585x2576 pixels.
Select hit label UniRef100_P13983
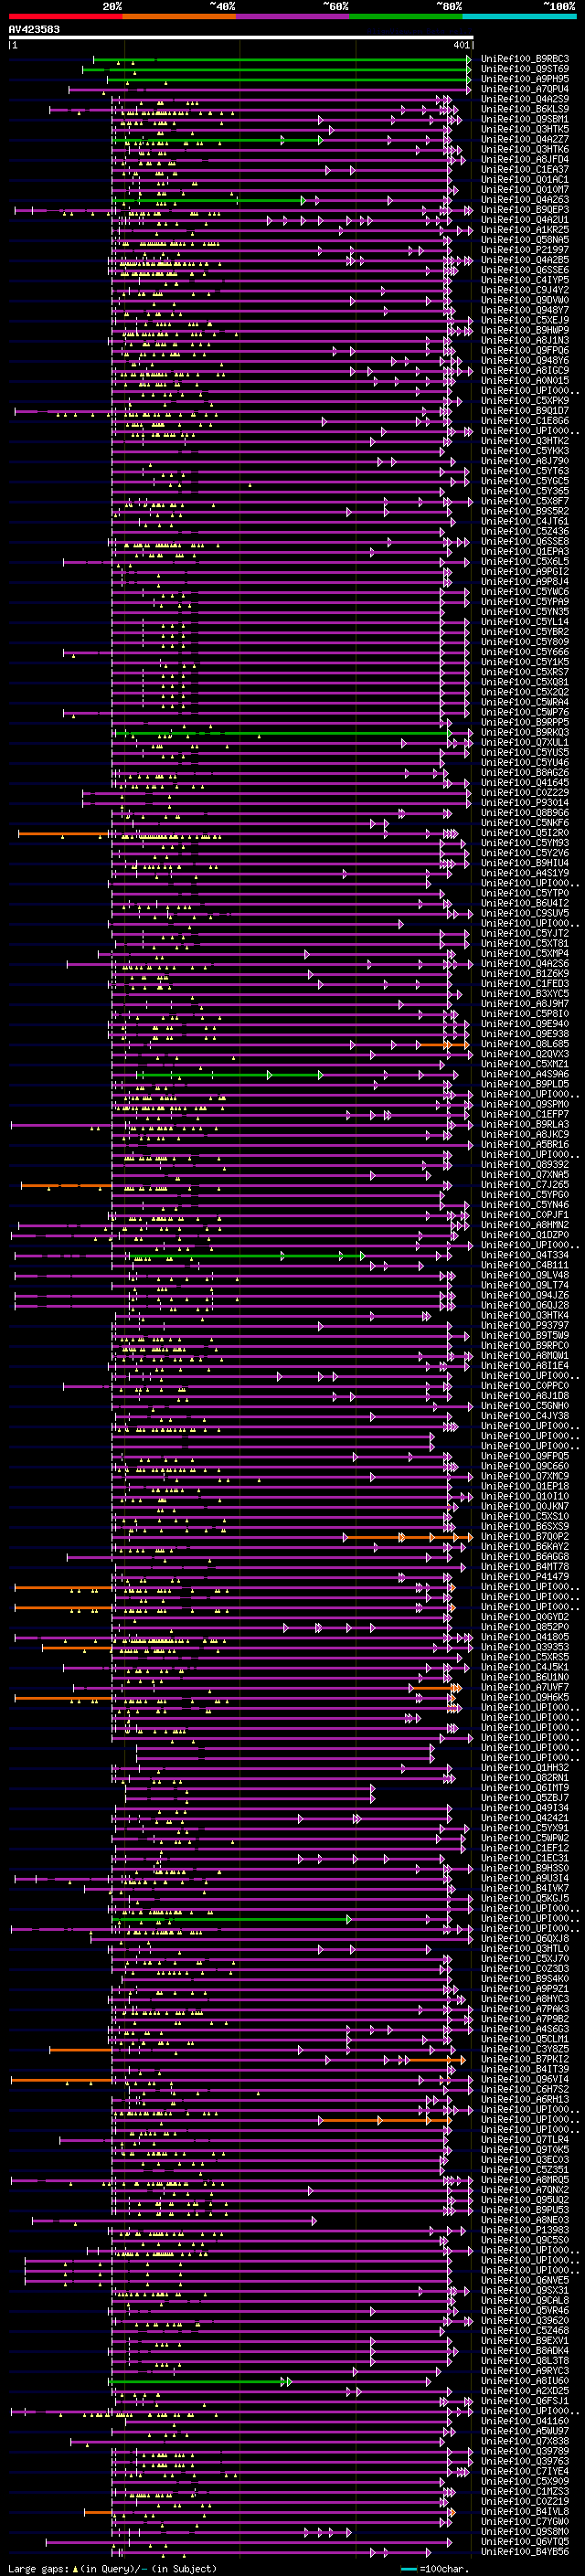(525, 2230)
